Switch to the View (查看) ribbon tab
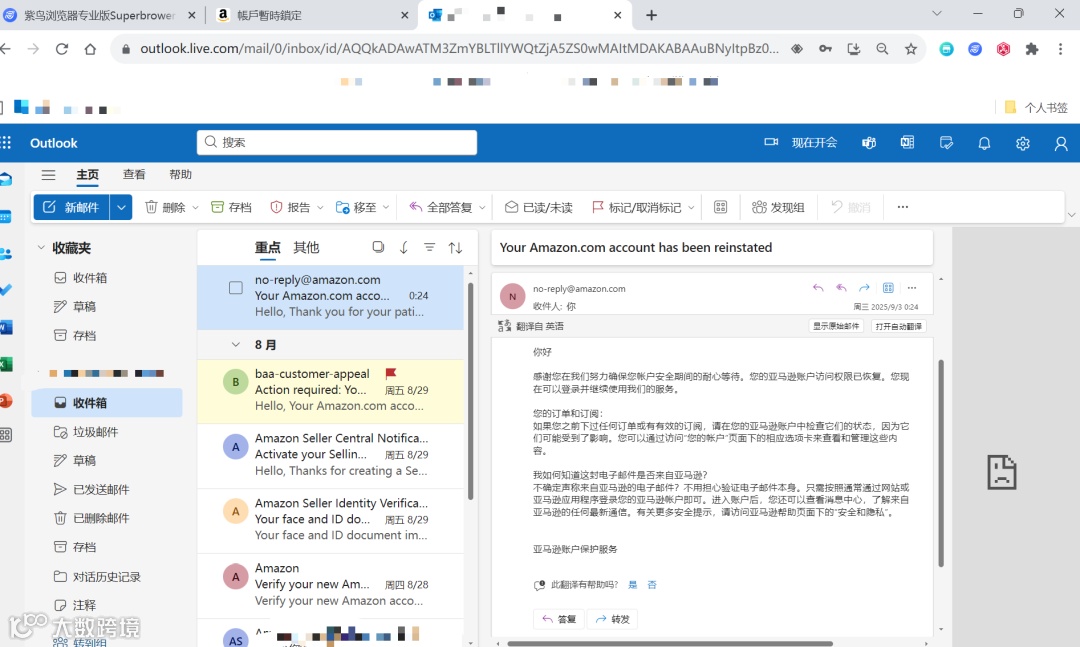Viewport: 1080px width, 647px height. [134, 175]
